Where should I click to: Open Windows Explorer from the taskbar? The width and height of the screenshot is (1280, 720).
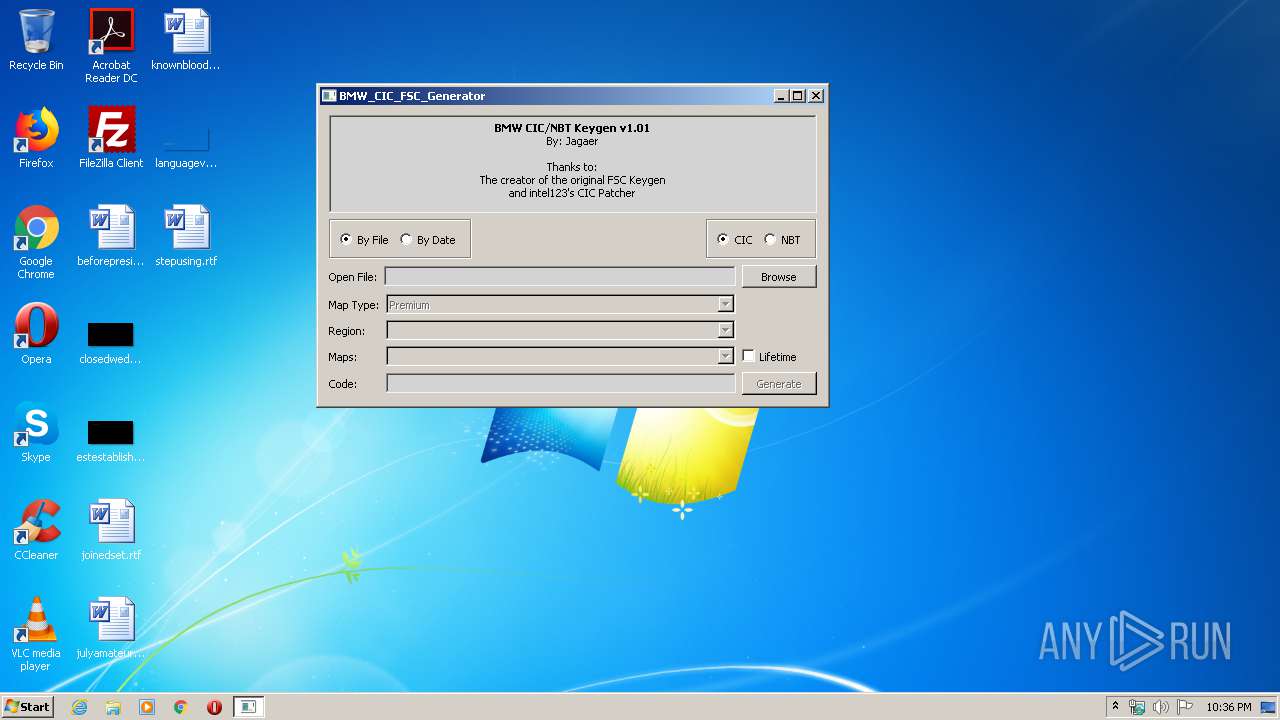113,707
